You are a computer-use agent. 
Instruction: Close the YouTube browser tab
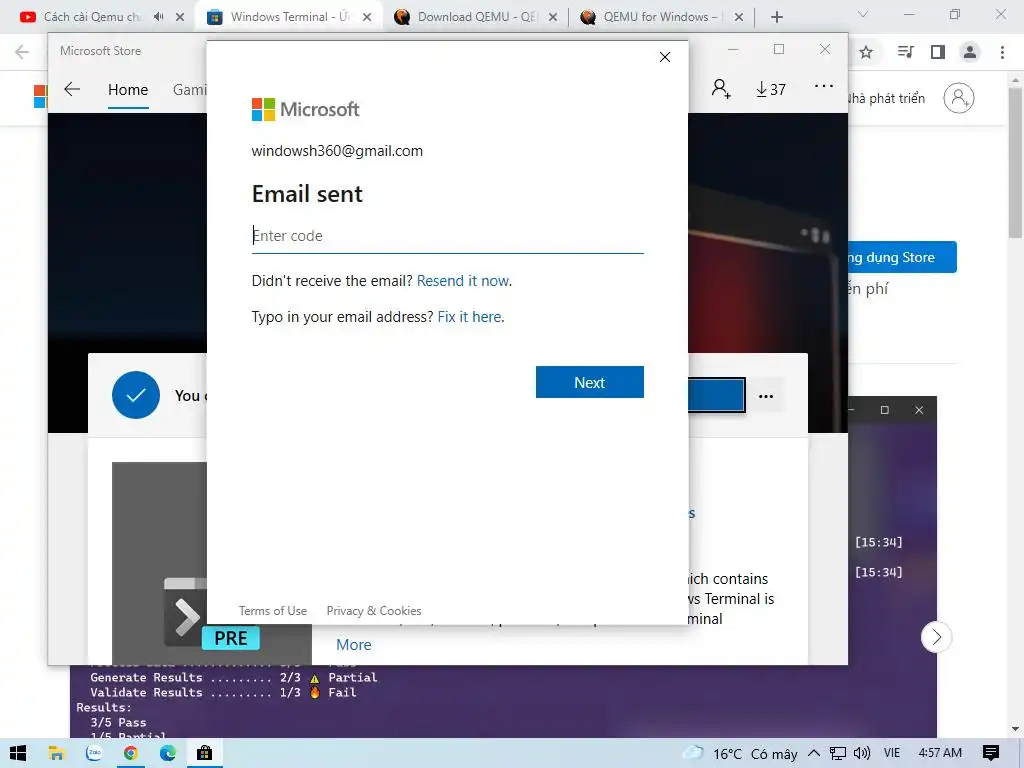pos(180,17)
